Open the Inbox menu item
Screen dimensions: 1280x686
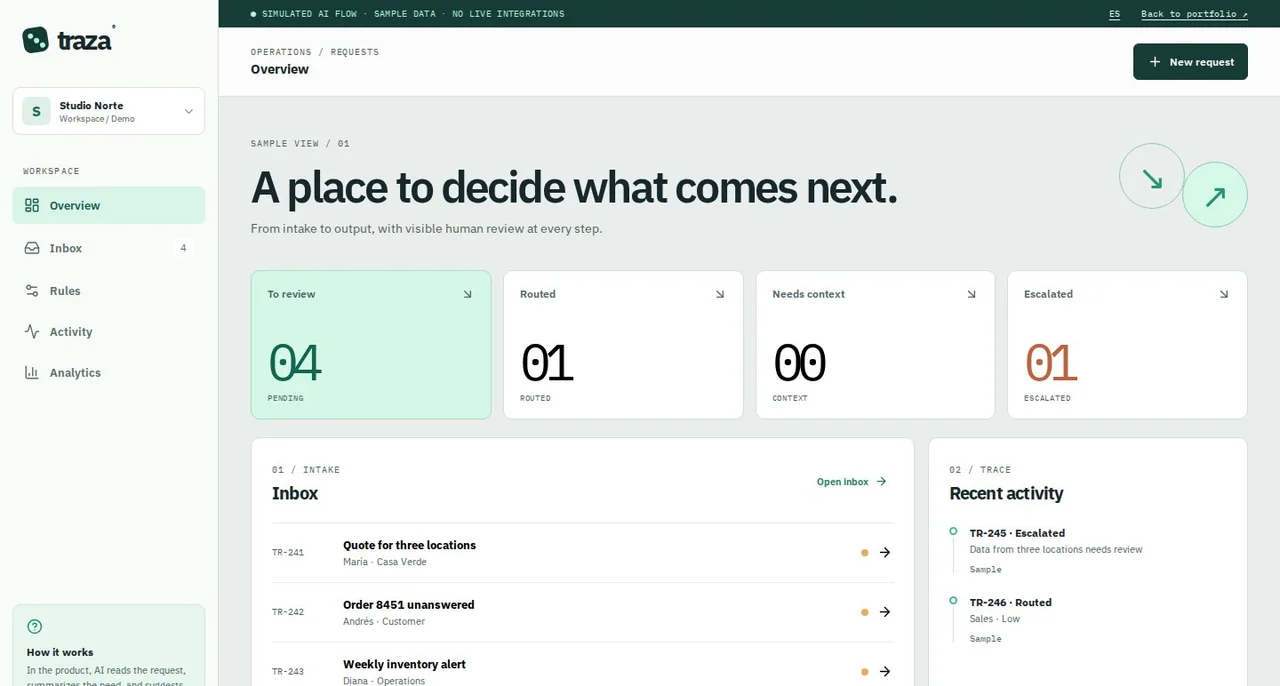coord(109,248)
